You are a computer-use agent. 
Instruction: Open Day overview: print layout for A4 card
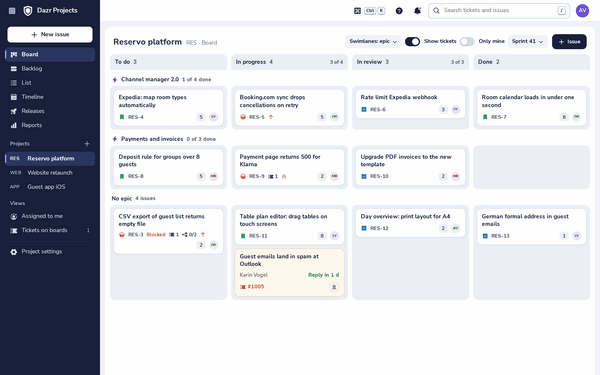(x=410, y=223)
